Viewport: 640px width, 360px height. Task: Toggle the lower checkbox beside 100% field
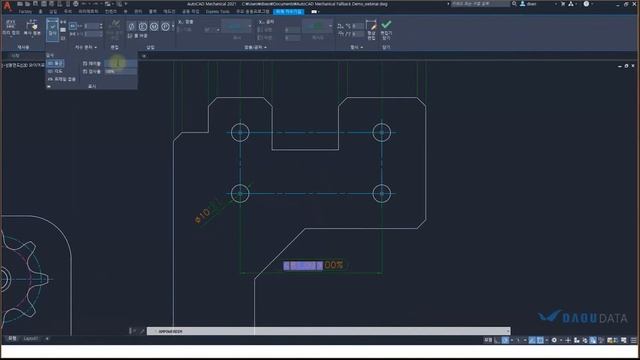pyautogui.click(x=85, y=71)
